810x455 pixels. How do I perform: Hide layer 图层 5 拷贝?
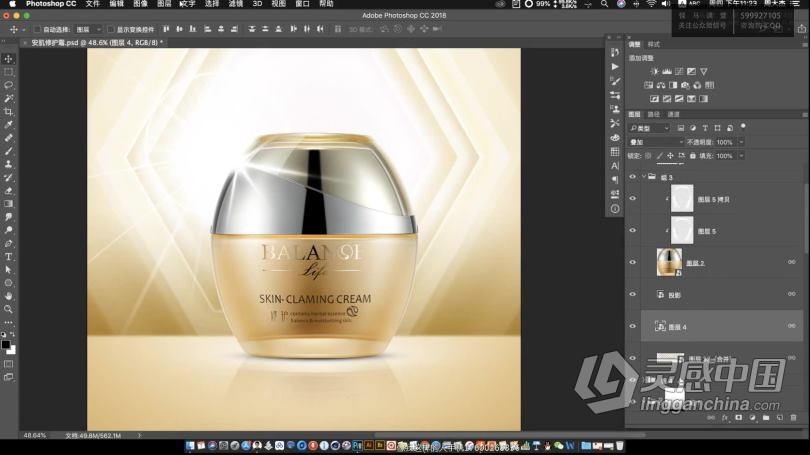coord(633,198)
